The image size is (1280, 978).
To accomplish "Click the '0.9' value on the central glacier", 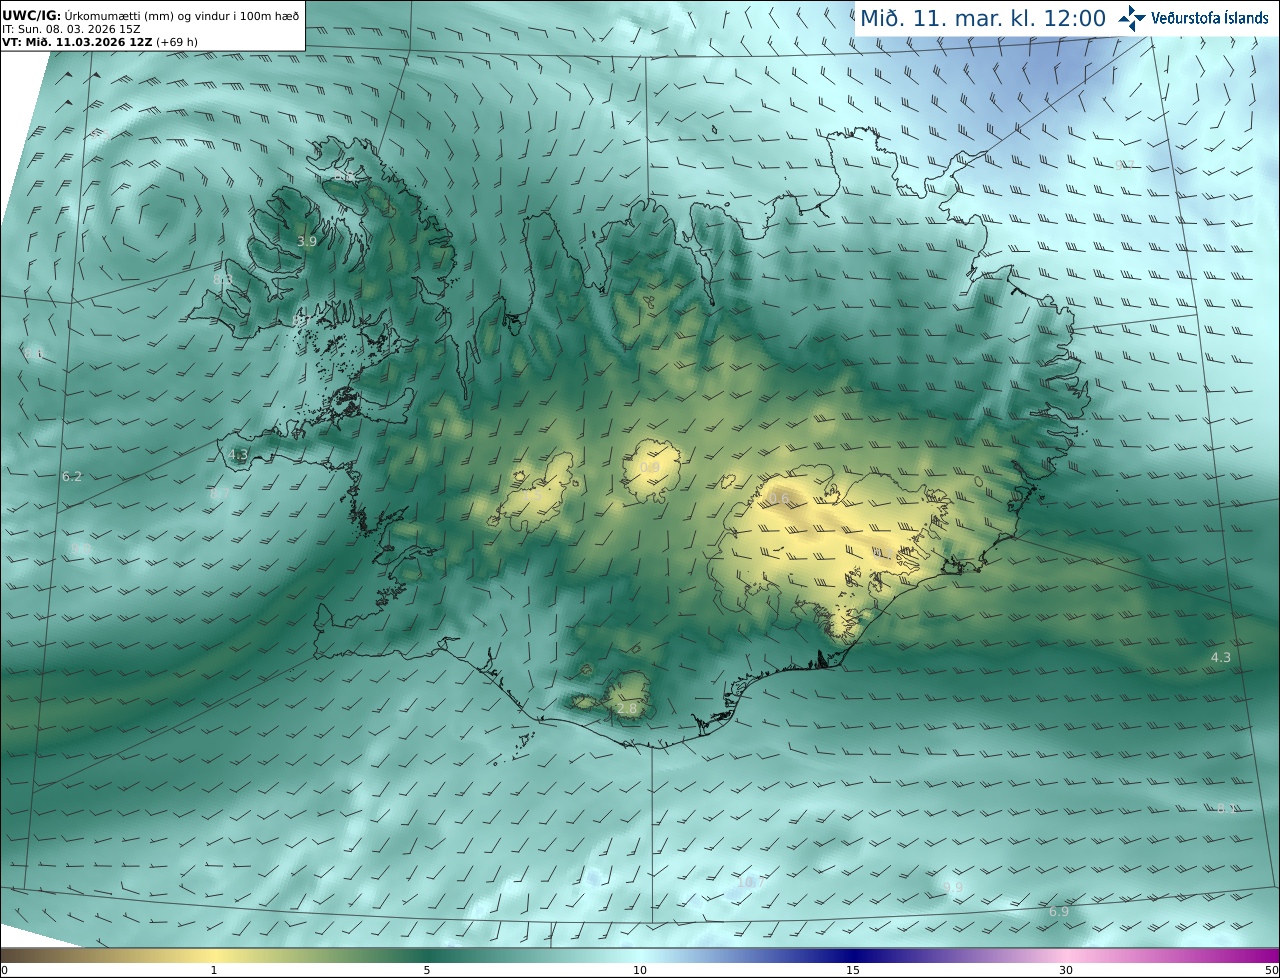I will click(x=650, y=468).
